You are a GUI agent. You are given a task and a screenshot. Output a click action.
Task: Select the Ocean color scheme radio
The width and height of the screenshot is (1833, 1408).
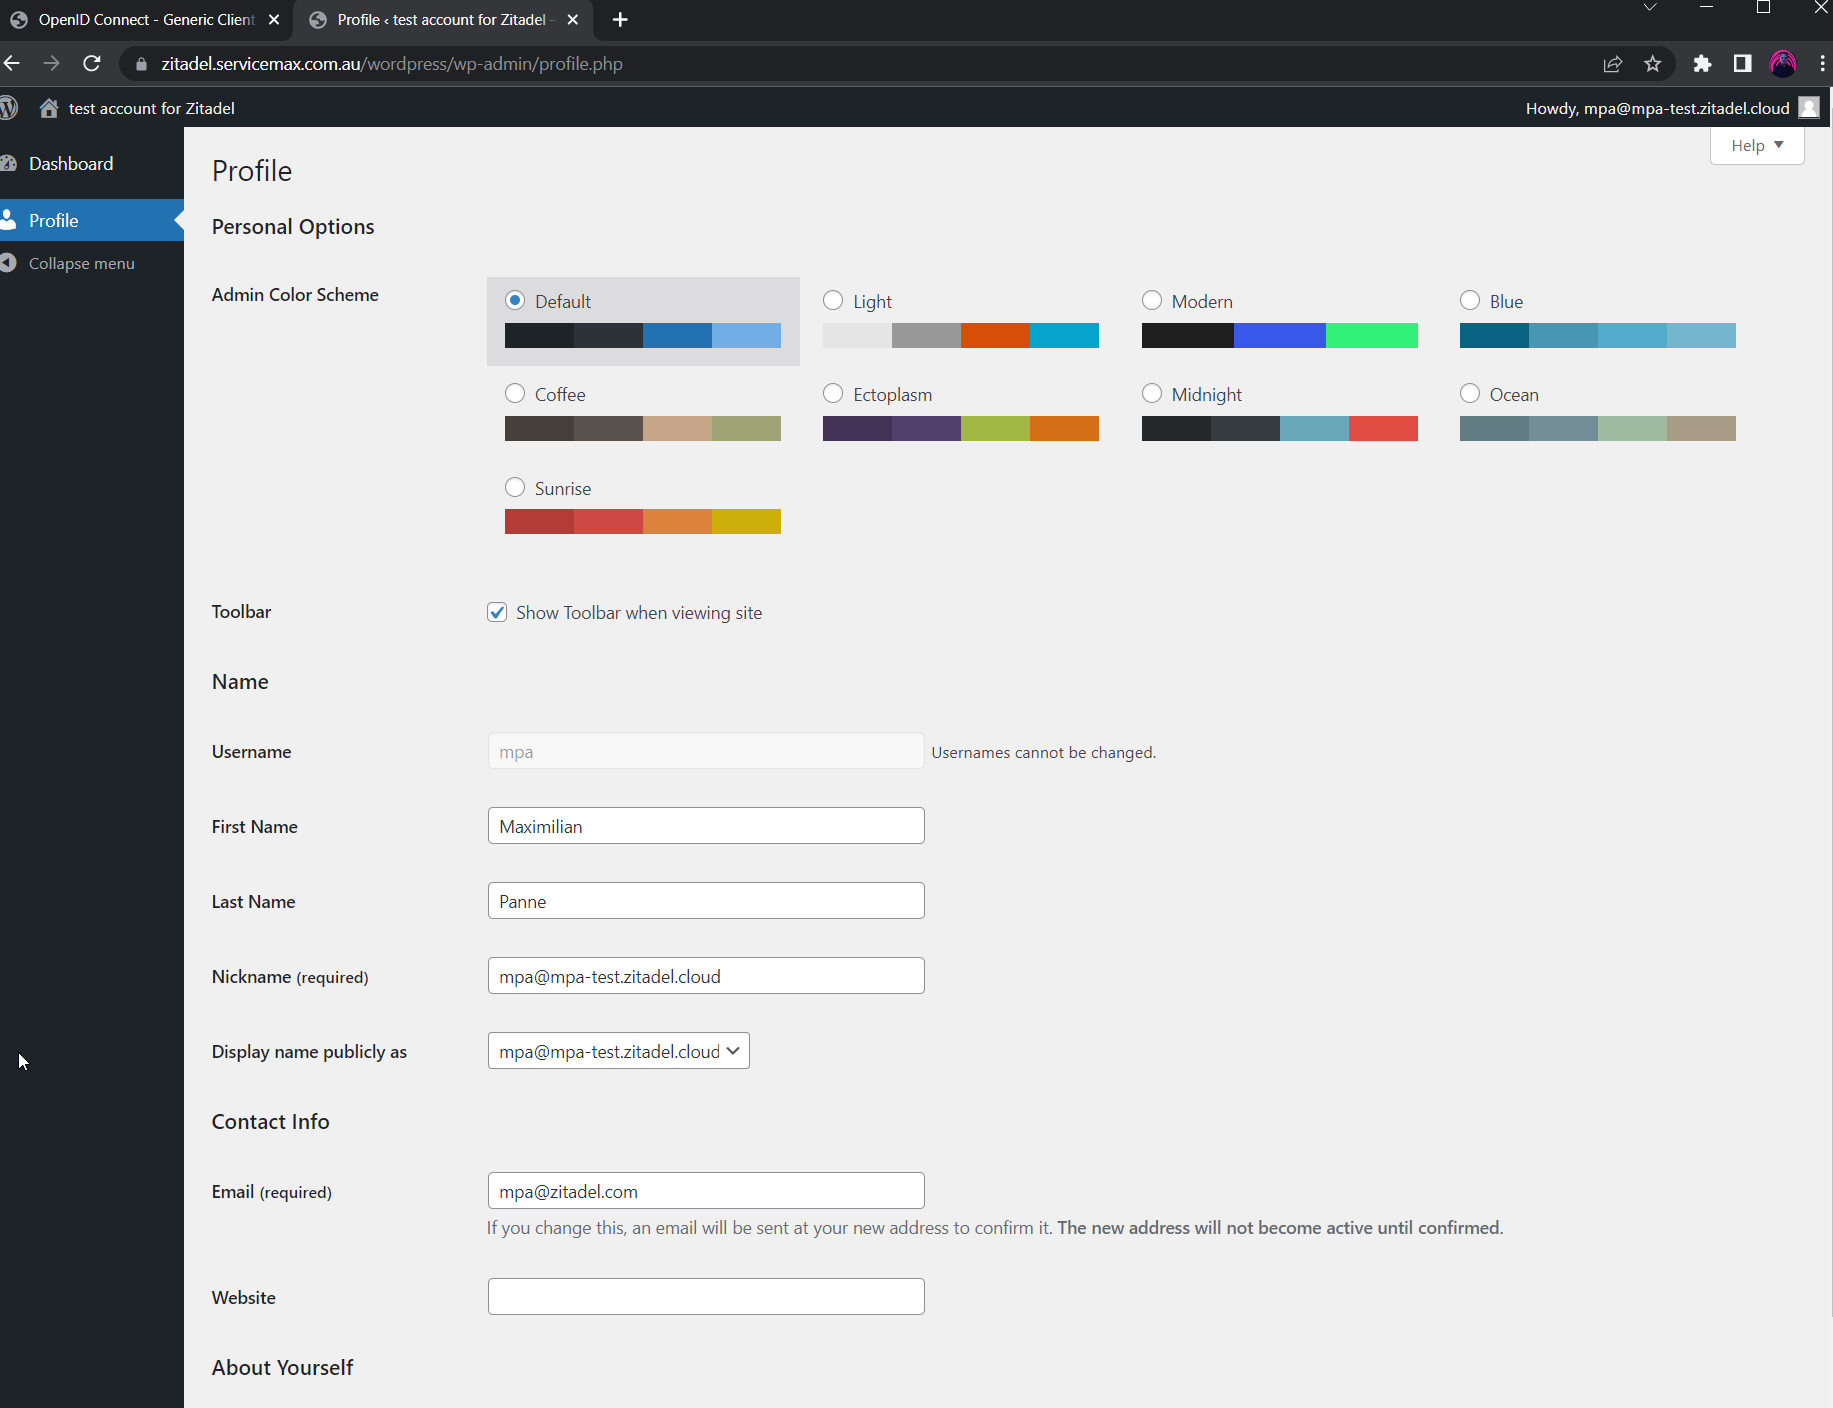point(1470,393)
